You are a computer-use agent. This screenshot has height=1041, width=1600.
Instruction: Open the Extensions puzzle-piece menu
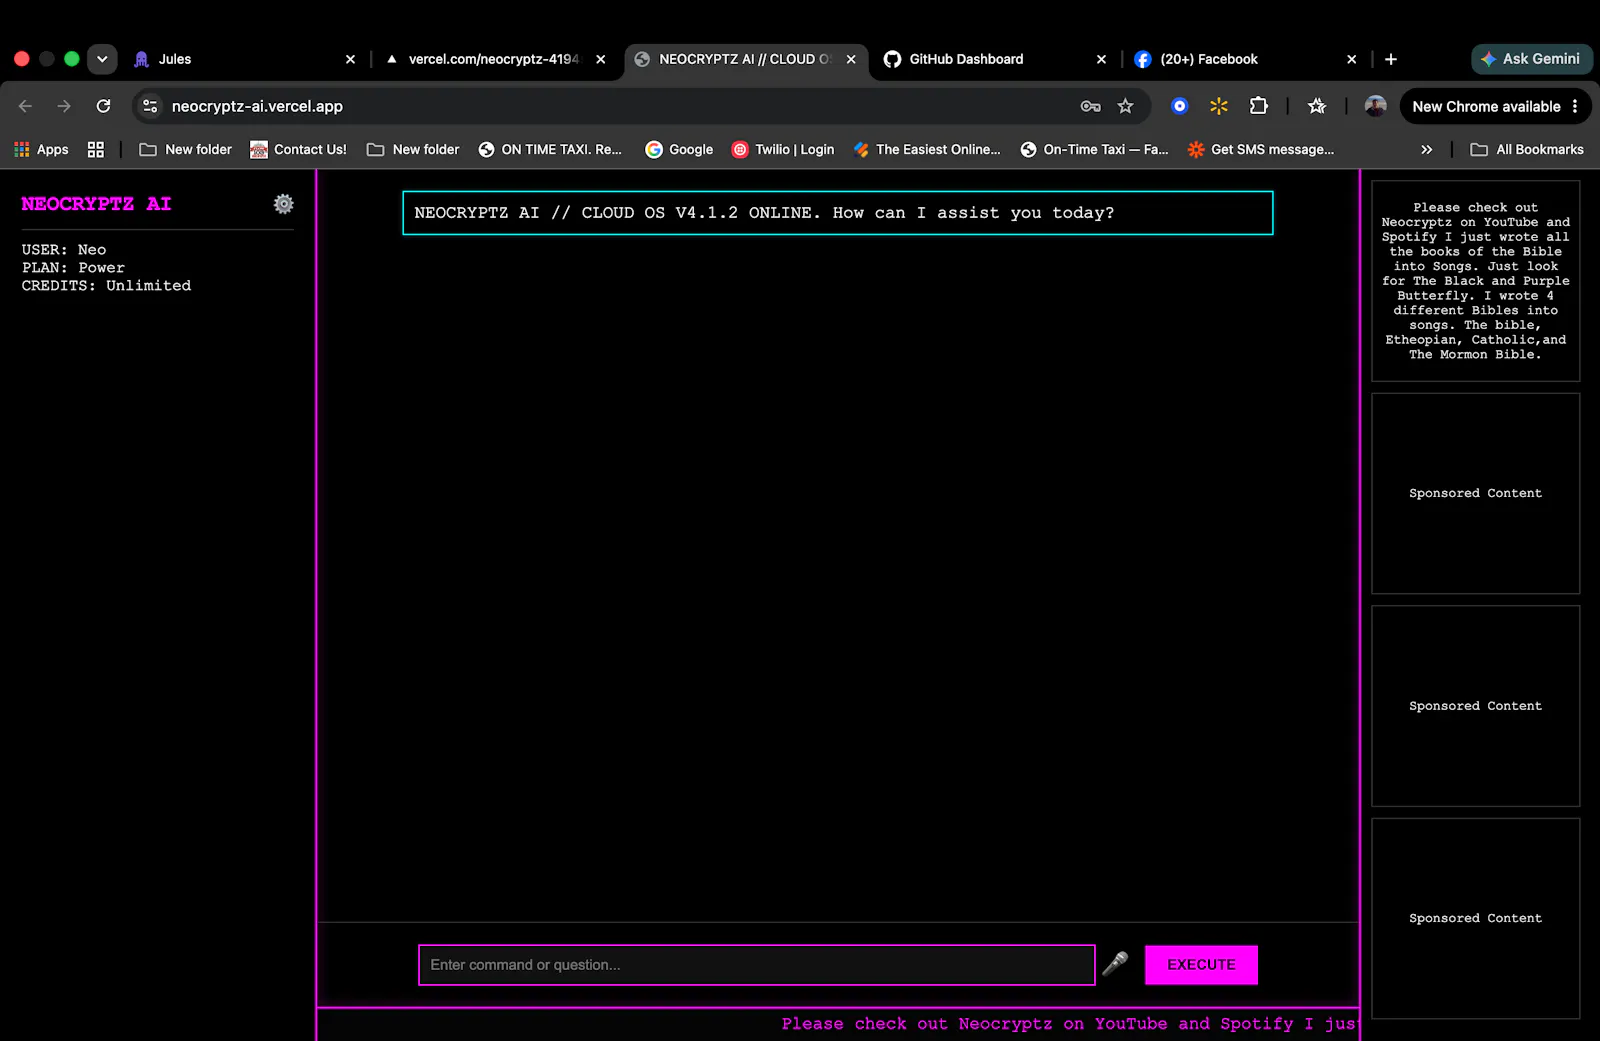click(1258, 106)
